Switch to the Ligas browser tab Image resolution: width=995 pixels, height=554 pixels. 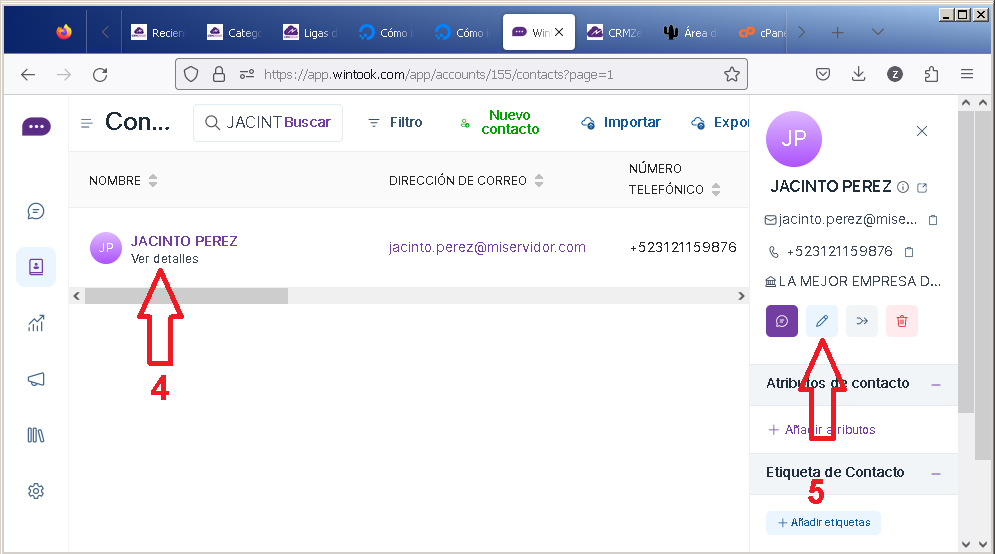coord(310,32)
